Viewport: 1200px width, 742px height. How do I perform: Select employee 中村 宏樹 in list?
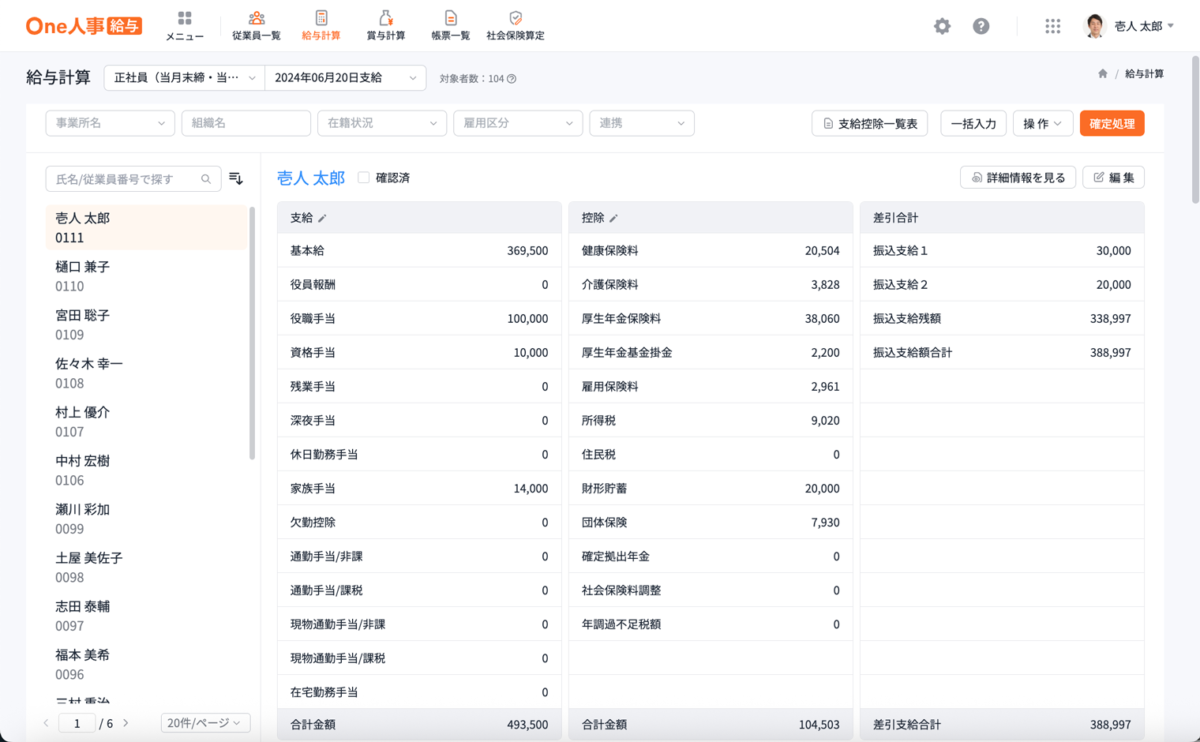pos(146,470)
